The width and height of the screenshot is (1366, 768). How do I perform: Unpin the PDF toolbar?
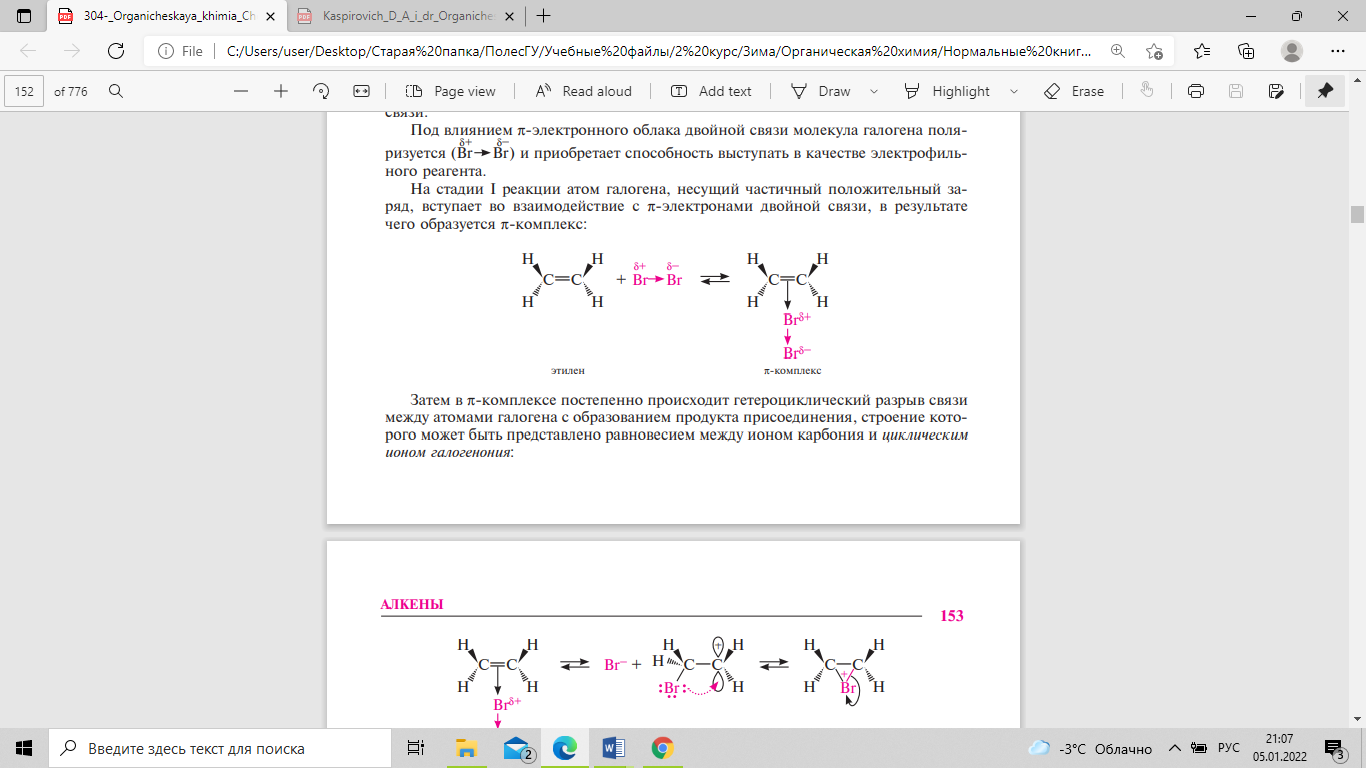coord(1325,91)
